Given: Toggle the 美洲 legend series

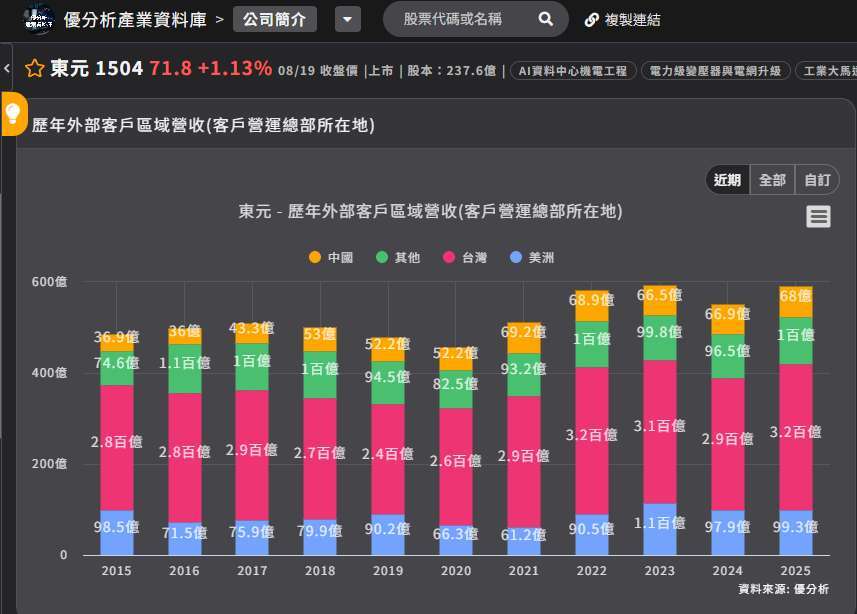Looking at the screenshot, I should click(x=532, y=258).
